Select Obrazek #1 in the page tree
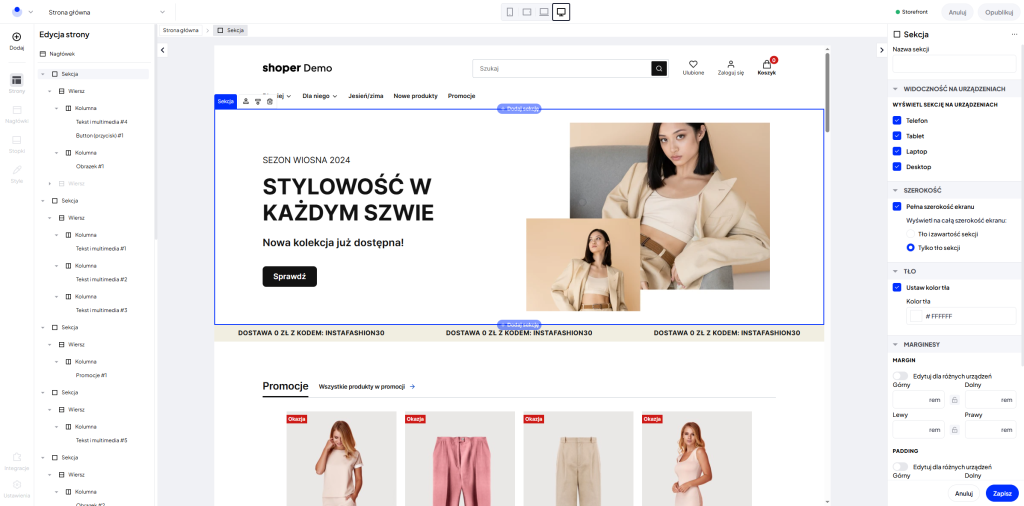Viewport: 1024px width, 506px height. [x=90, y=166]
